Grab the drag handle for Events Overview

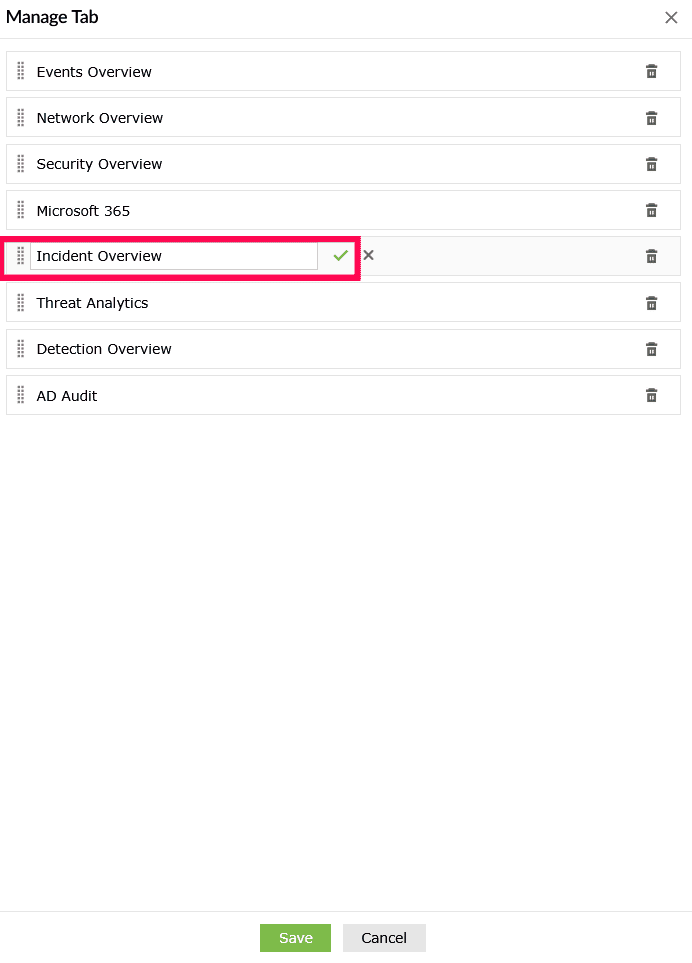pos(20,71)
